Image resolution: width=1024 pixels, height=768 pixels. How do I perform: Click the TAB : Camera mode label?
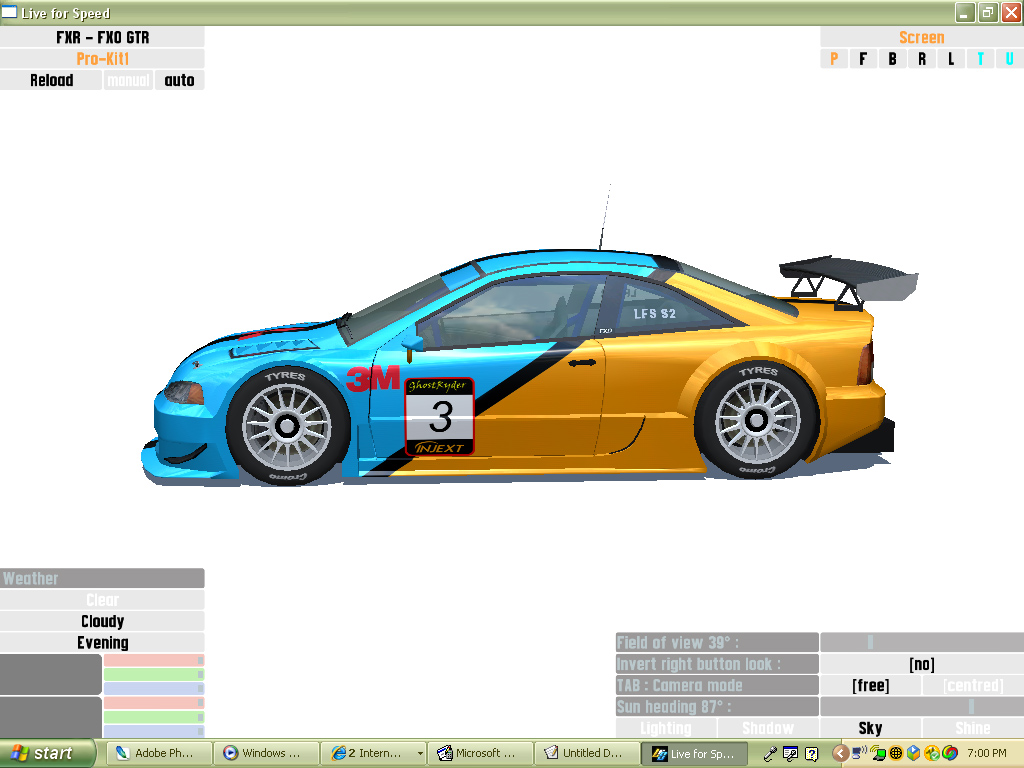717,686
